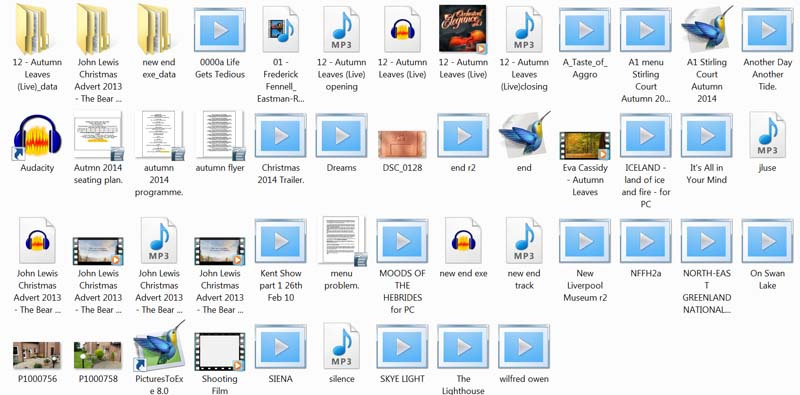
Task: Select the 12 - Autumn Leaves (Live)_data folder
Action: [32, 28]
